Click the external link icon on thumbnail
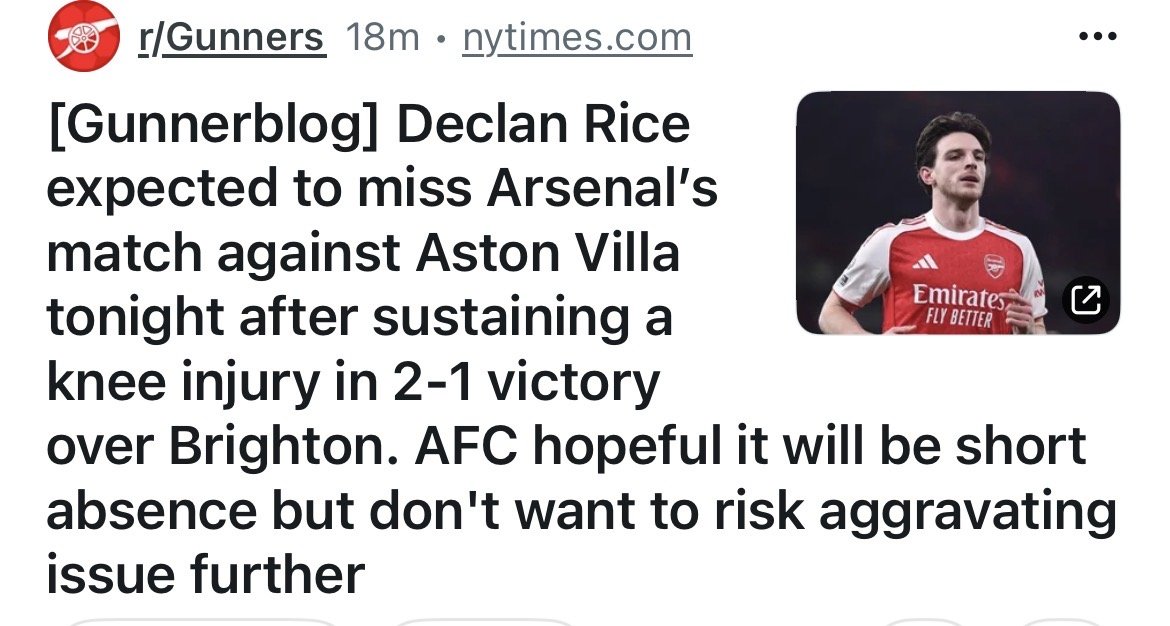This screenshot has height=626, width=1170. (x=1084, y=297)
